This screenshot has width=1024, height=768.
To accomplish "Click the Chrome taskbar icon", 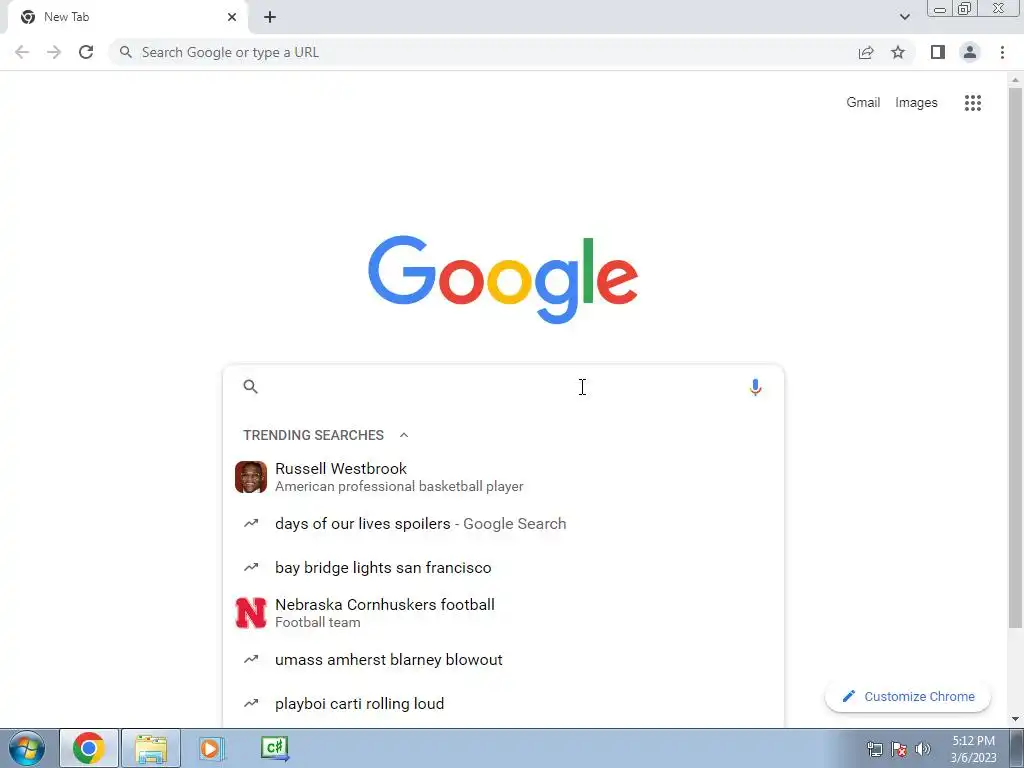I will [x=89, y=748].
